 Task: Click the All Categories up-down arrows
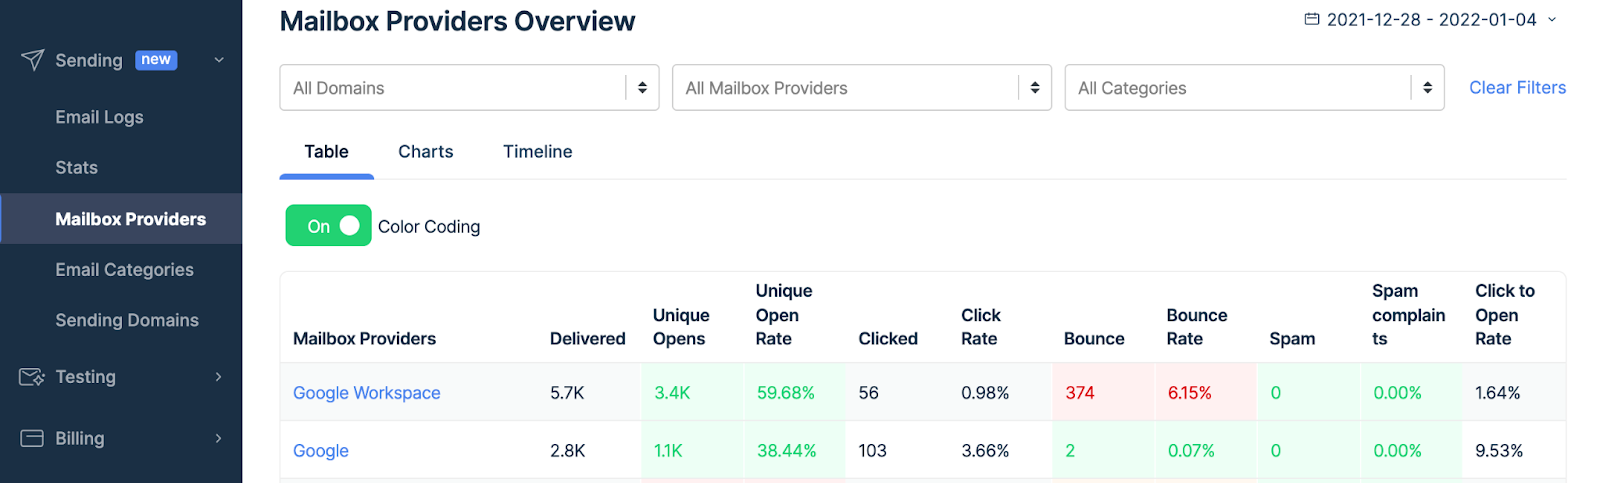[x=1427, y=88]
